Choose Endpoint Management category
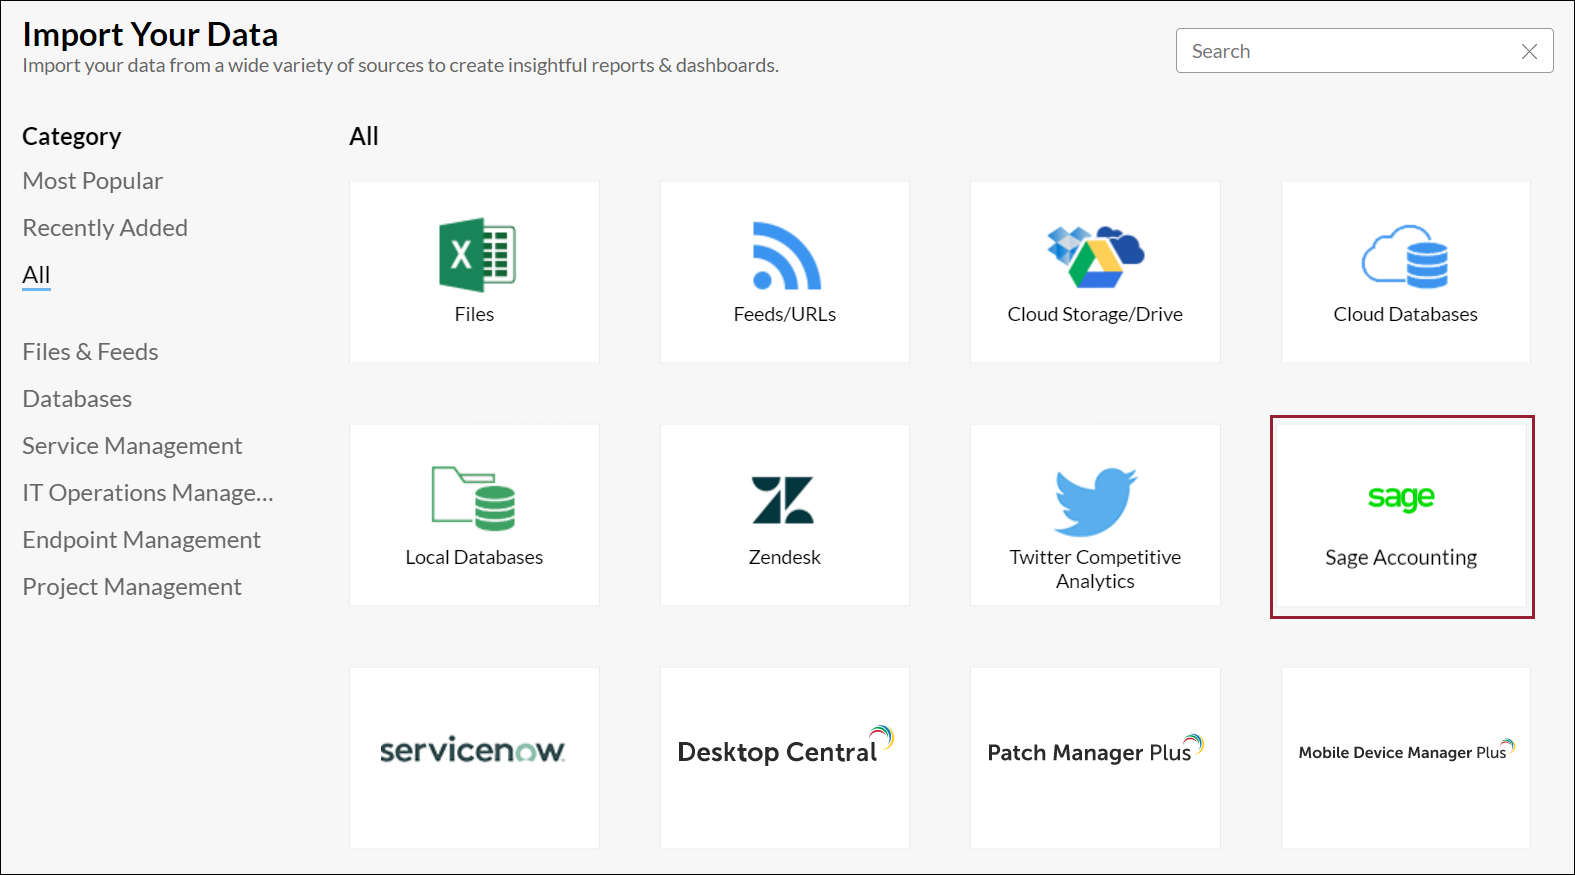 [x=141, y=540]
